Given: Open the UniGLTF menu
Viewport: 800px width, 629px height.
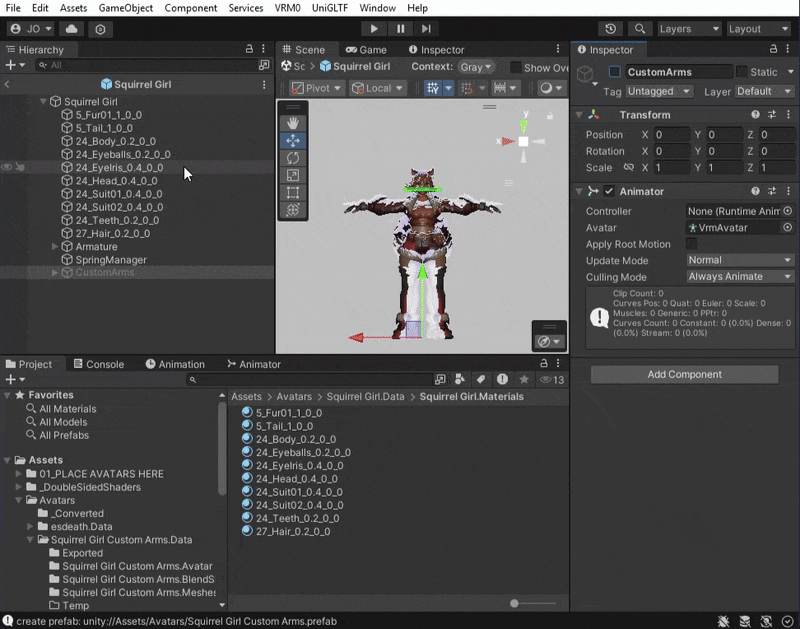Looking at the screenshot, I should [330, 8].
